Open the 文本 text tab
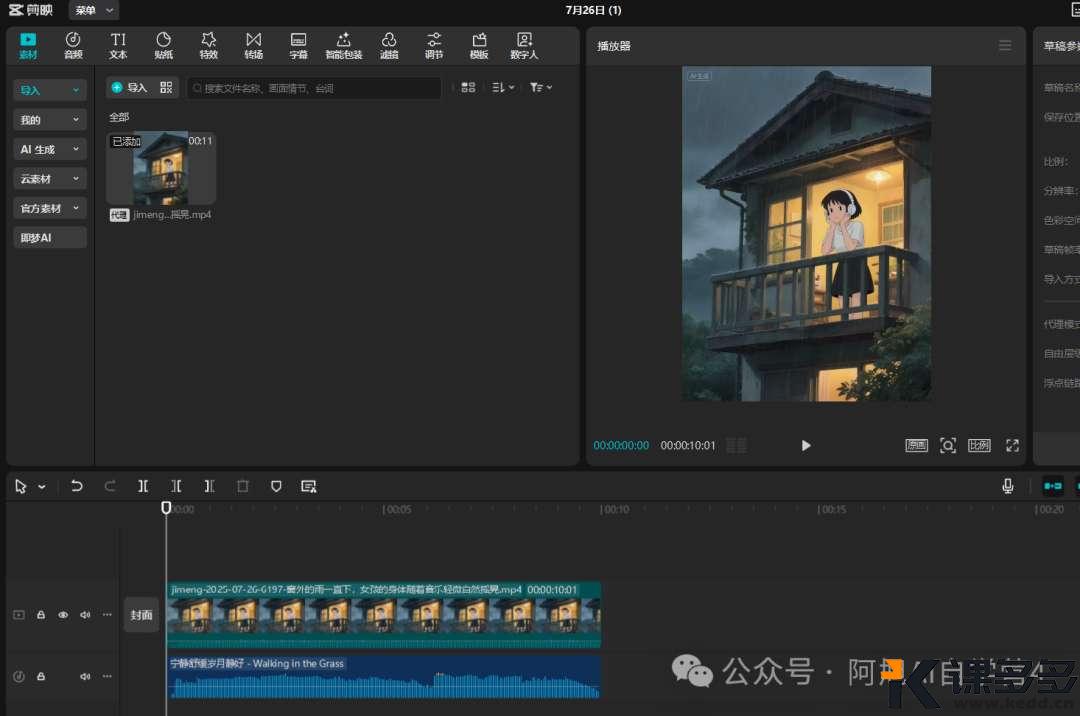This screenshot has height=716, width=1080. pos(118,45)
